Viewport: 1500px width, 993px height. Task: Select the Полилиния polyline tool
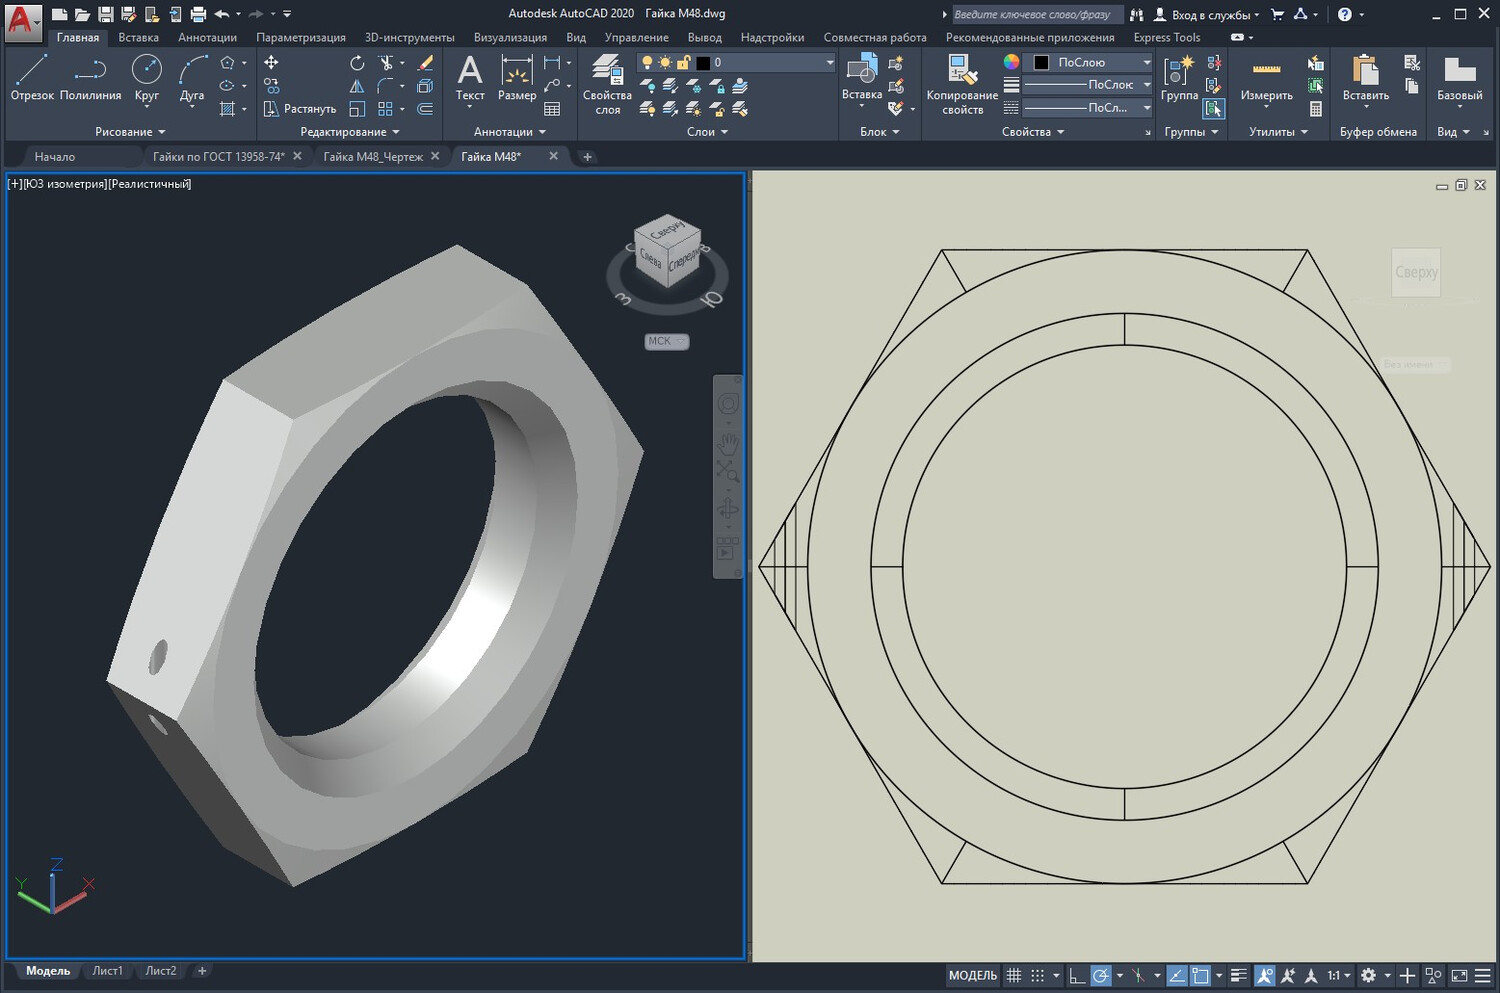[90, 78]
